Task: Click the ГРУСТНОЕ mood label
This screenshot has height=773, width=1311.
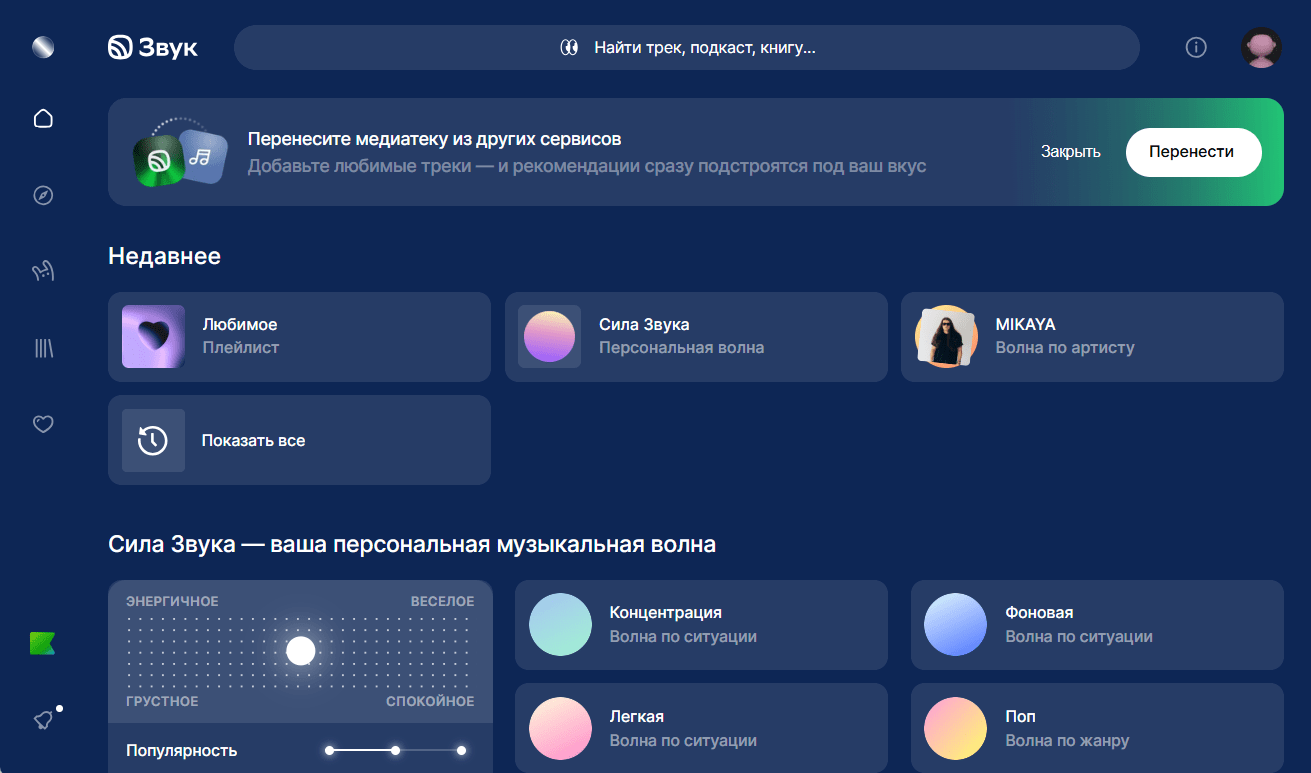Action: coord(162,701)
